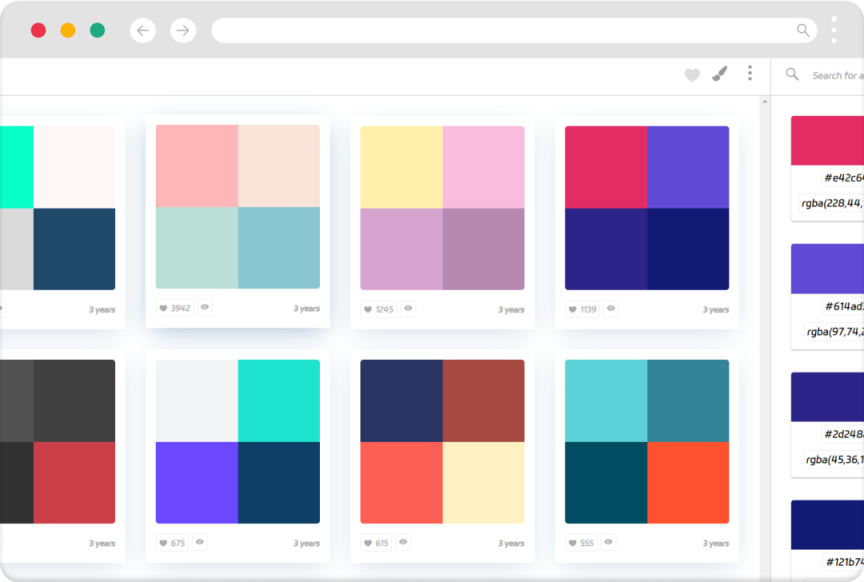Like the palette with 615 hearts
Image resolution: width=864 pixels, height=582 pixels.
tap(376, 543)
